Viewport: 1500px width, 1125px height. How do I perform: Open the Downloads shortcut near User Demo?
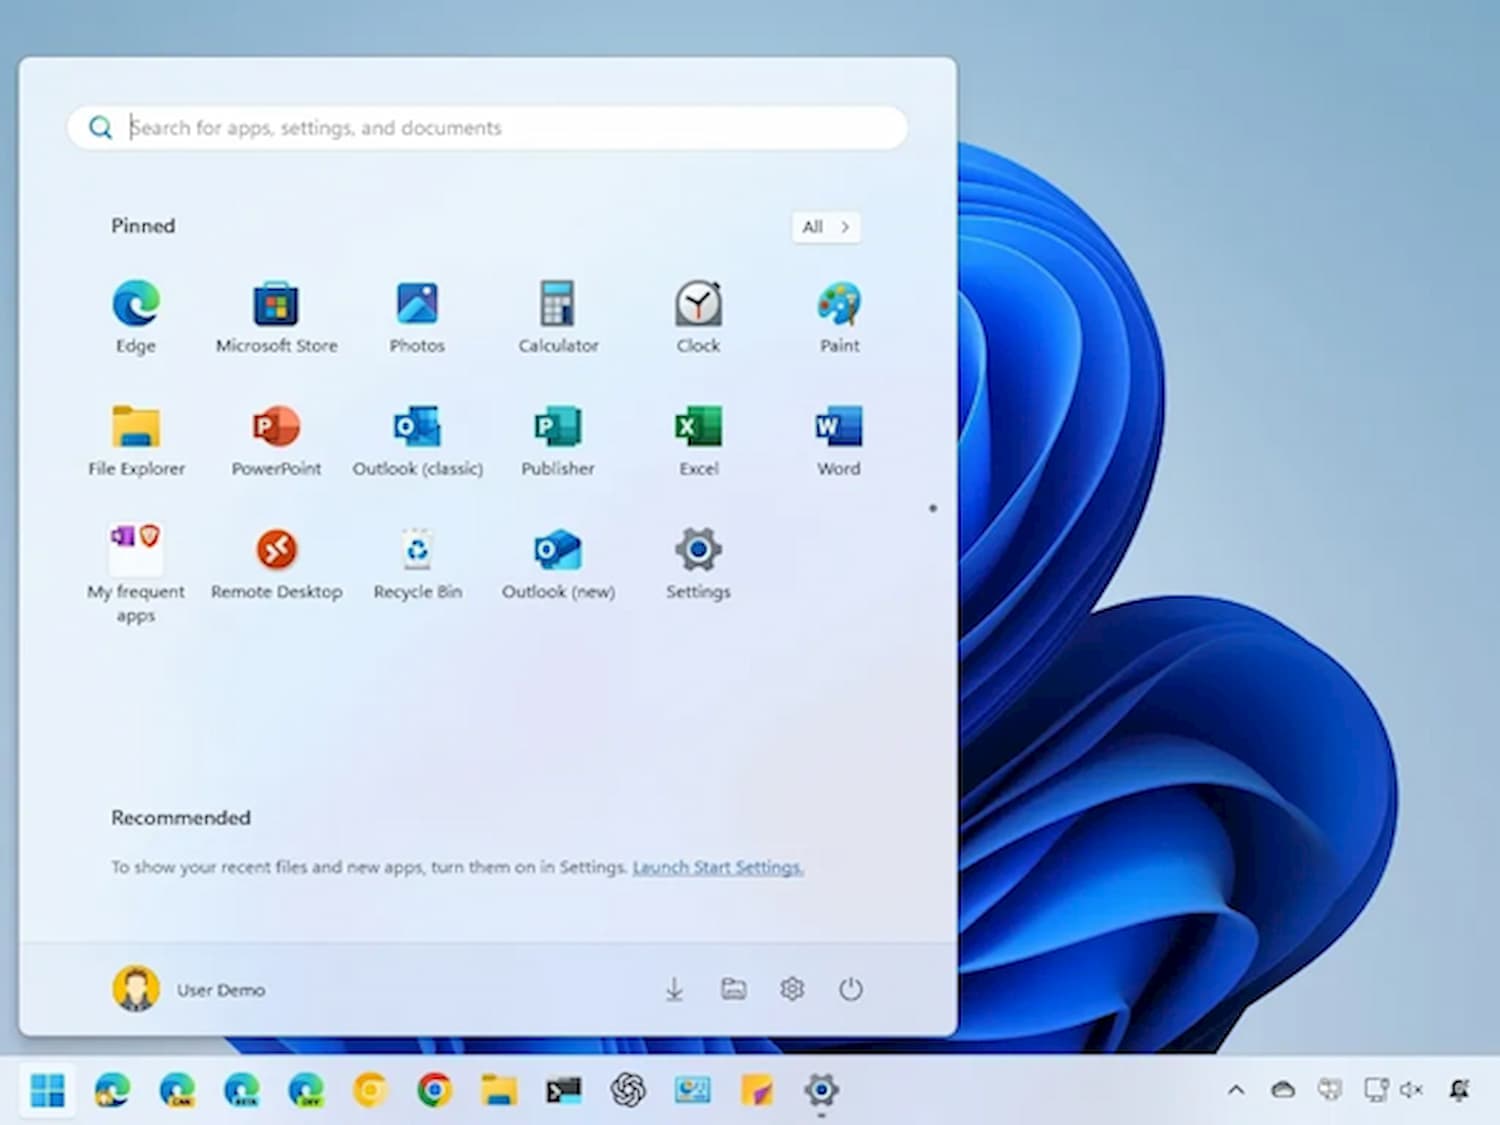point(674,989)
